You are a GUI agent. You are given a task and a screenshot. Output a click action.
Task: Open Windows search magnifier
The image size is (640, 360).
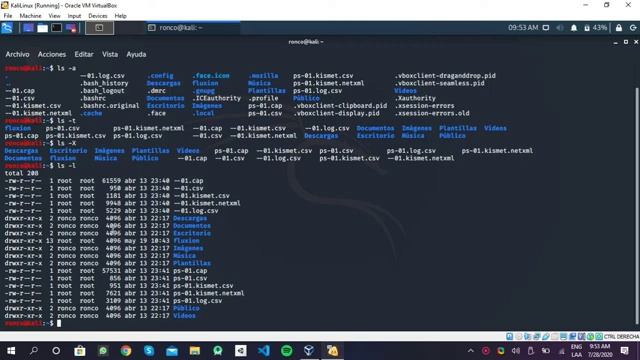[x=34, y=351]
